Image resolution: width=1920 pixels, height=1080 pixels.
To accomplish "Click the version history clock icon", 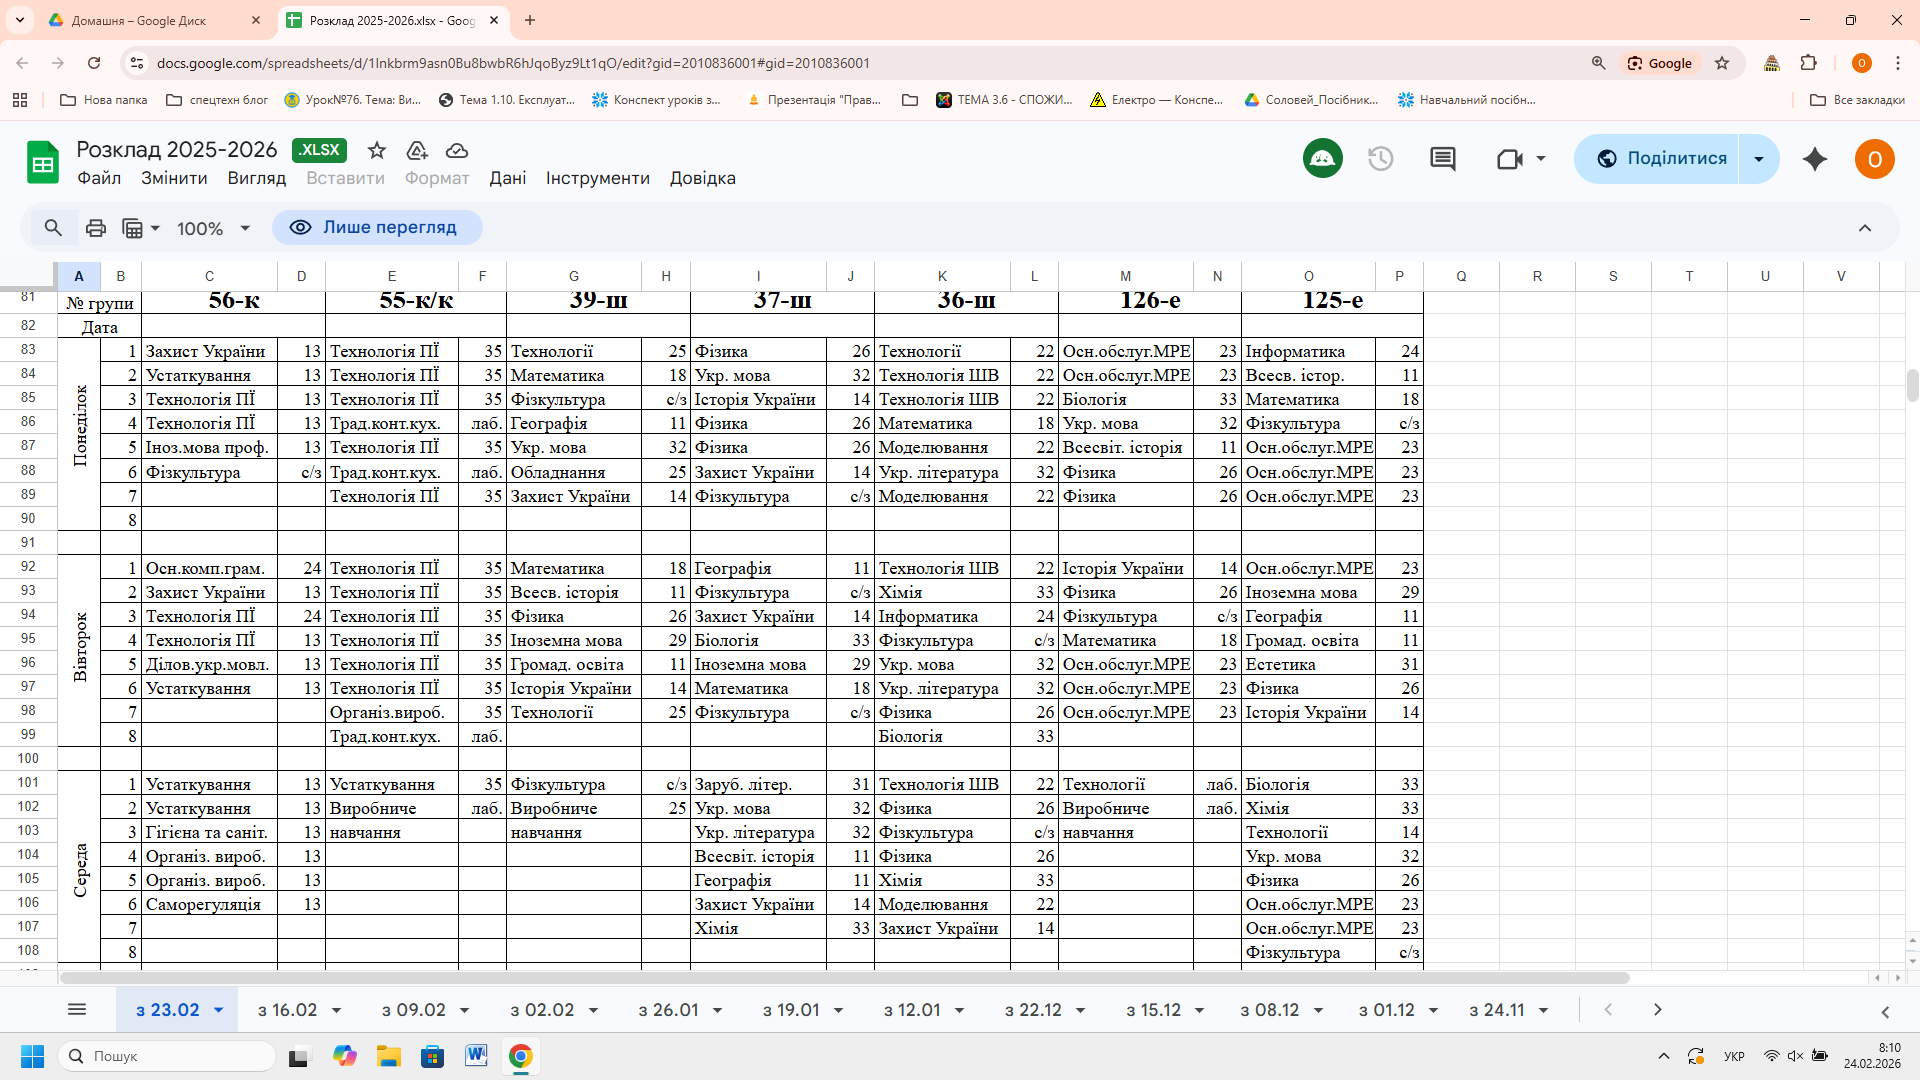I will [1380, 159].
